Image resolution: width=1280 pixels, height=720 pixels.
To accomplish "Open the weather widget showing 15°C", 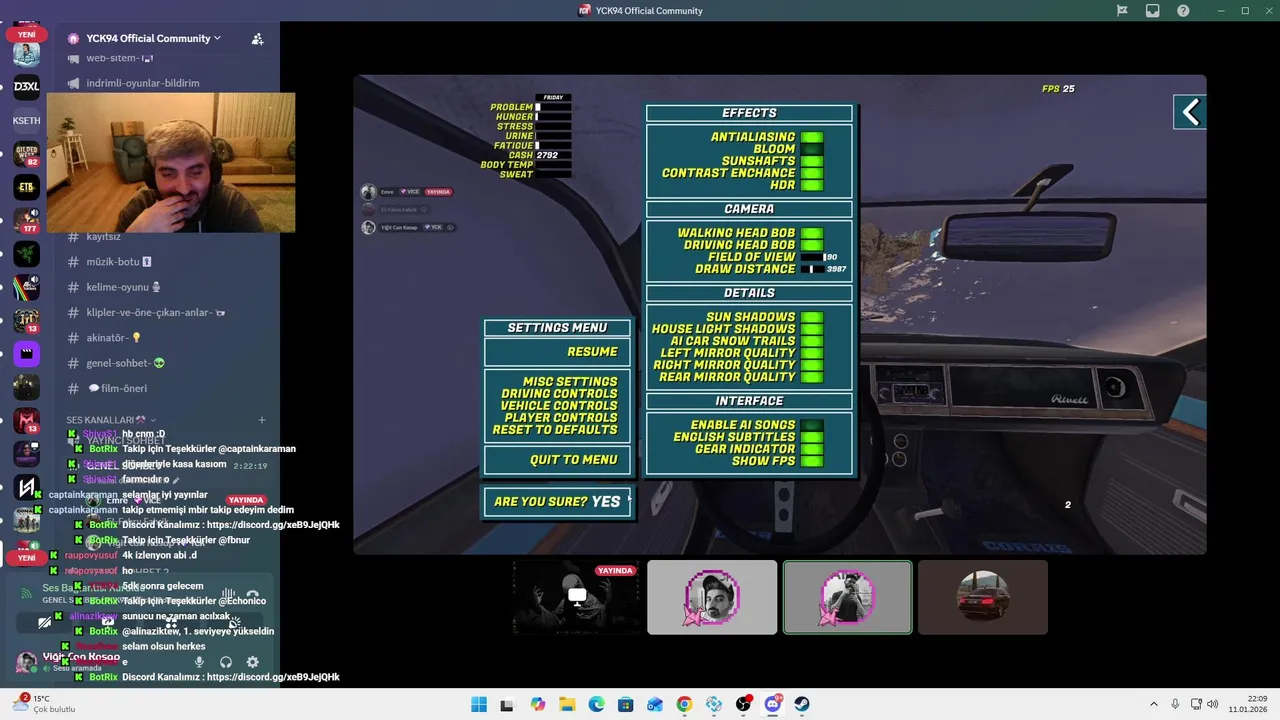I will point(45,704).
